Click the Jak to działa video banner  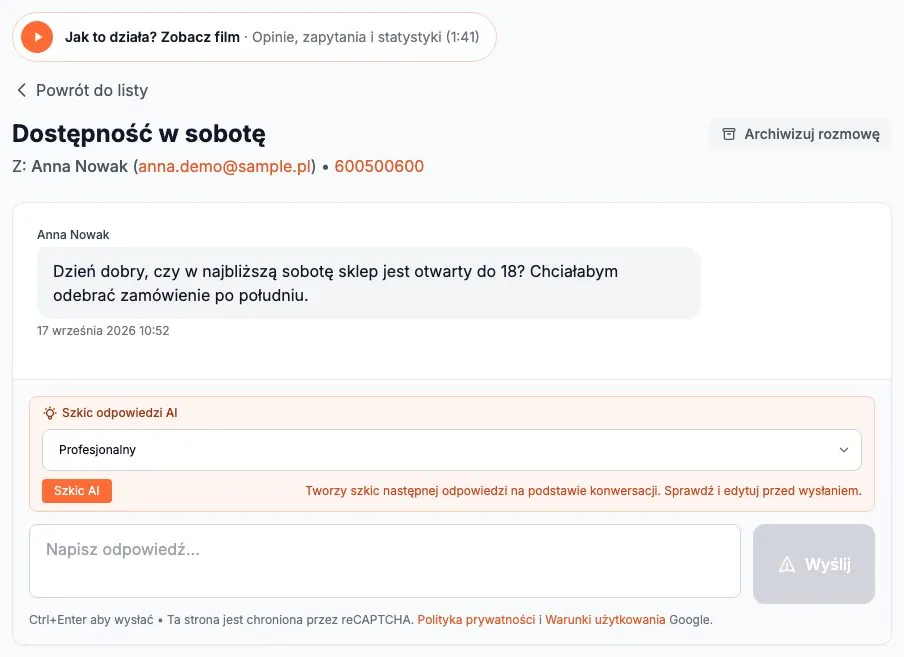click(254, 37)
